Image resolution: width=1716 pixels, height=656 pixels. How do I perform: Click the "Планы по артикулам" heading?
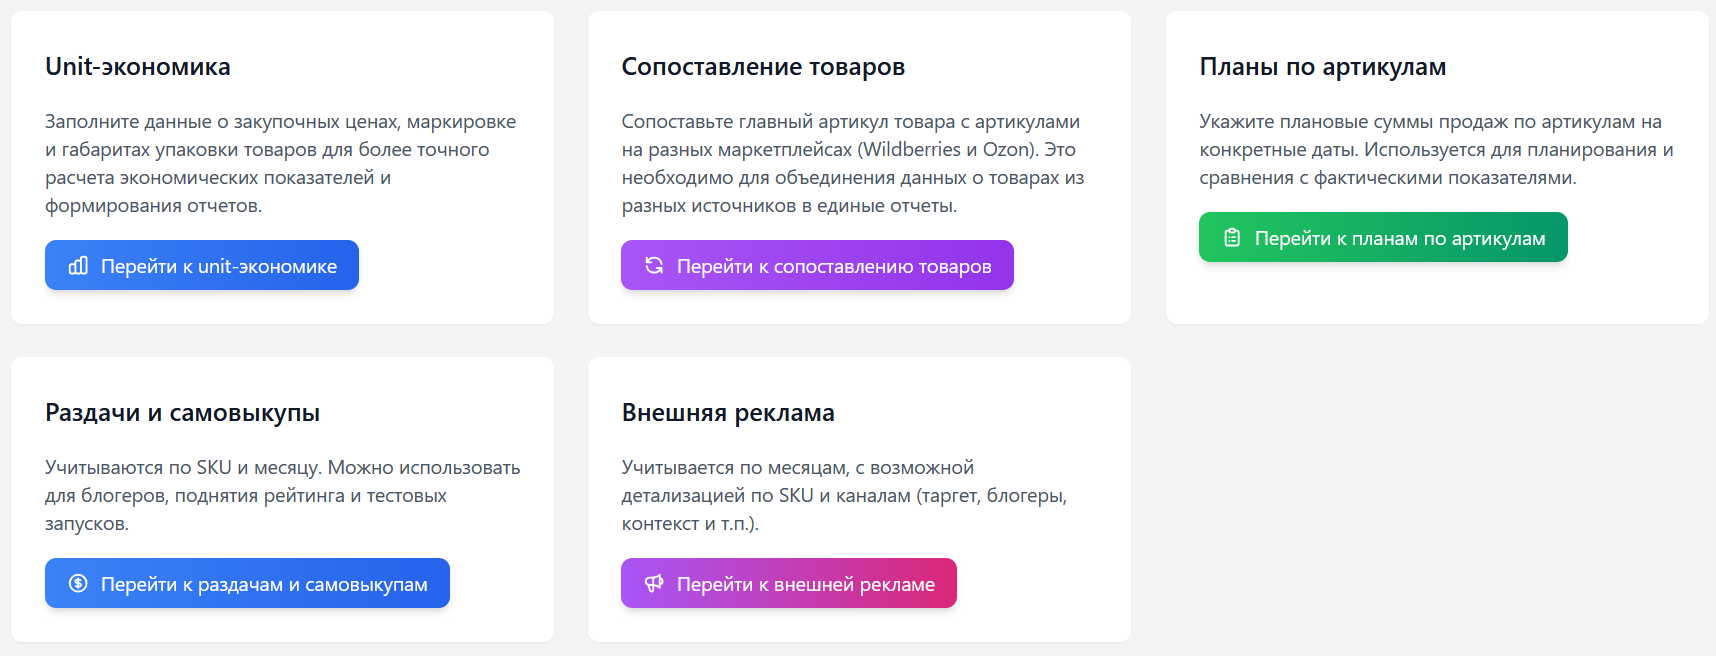coord(1323,66)
